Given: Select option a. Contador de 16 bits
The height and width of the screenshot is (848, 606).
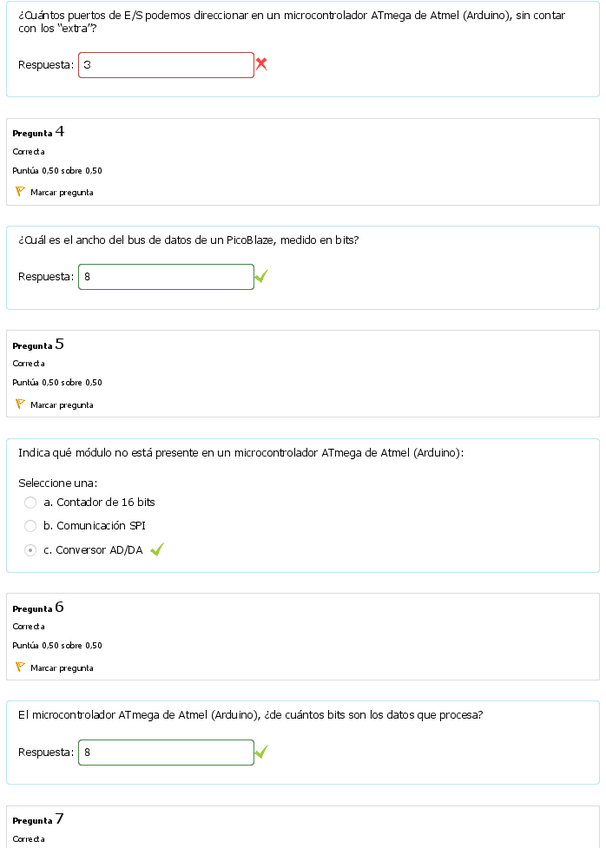Looking at the screenshot, I should tap(30, 502).
